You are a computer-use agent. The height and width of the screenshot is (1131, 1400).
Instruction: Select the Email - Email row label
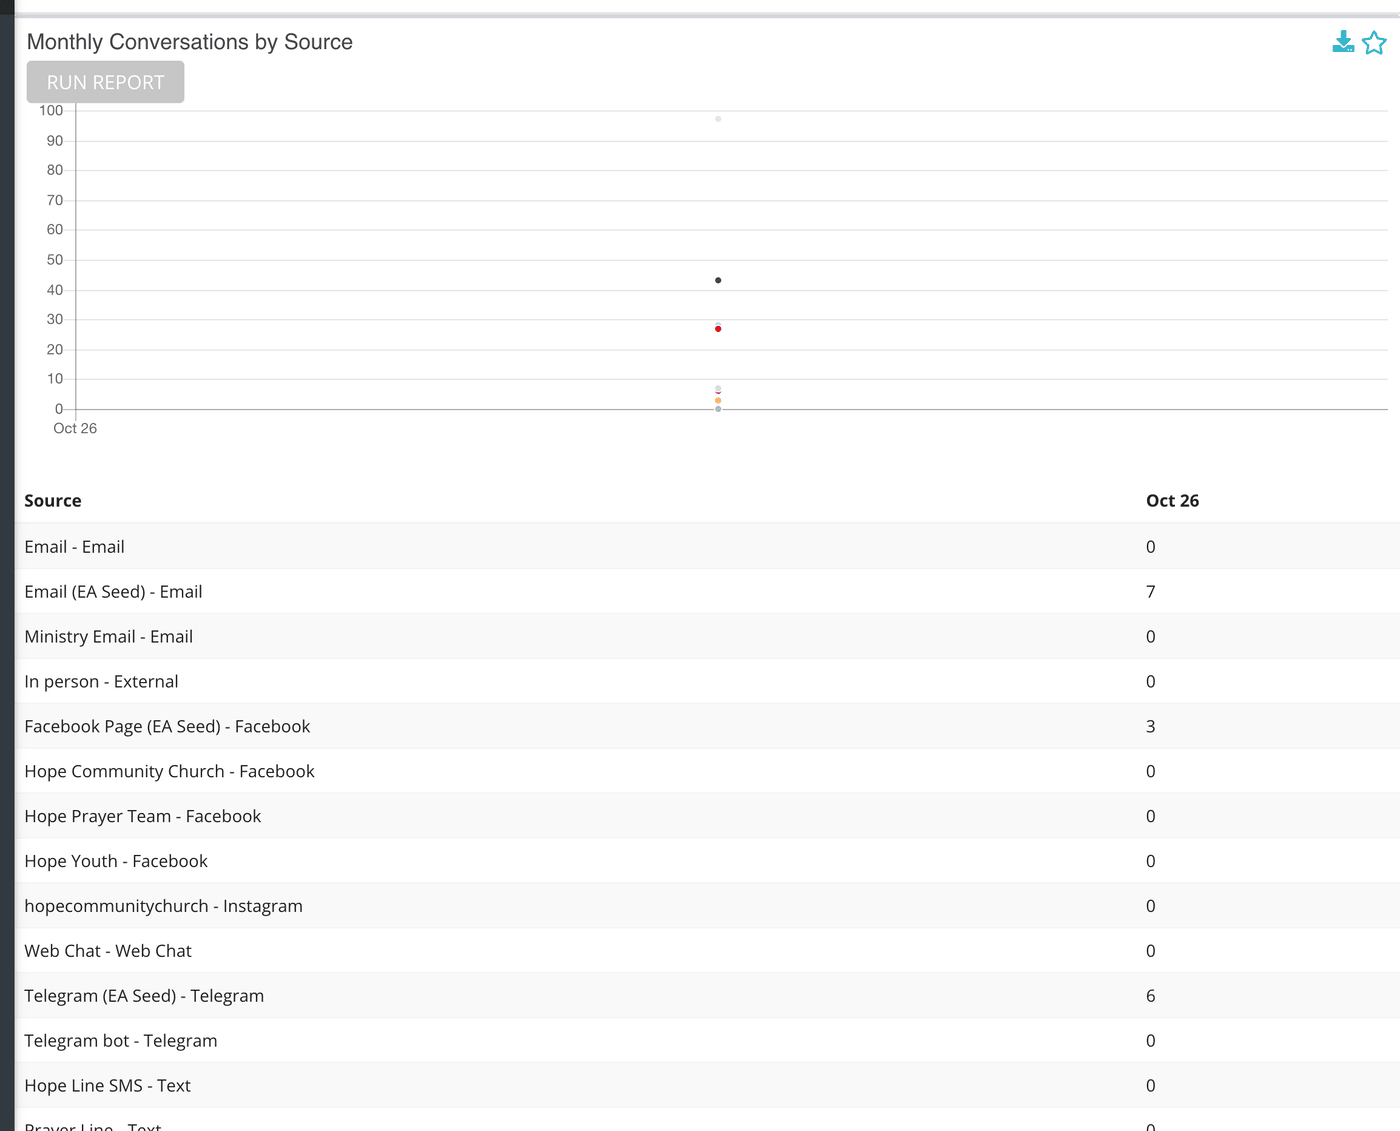[75, 547]
